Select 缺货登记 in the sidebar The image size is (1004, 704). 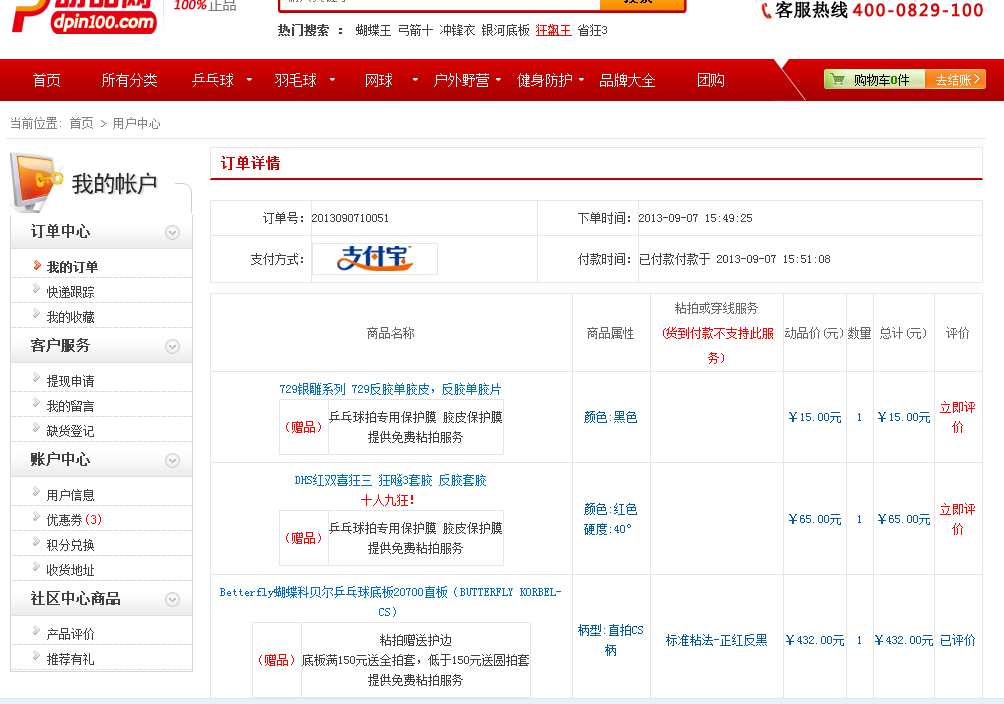click(70, 431)
